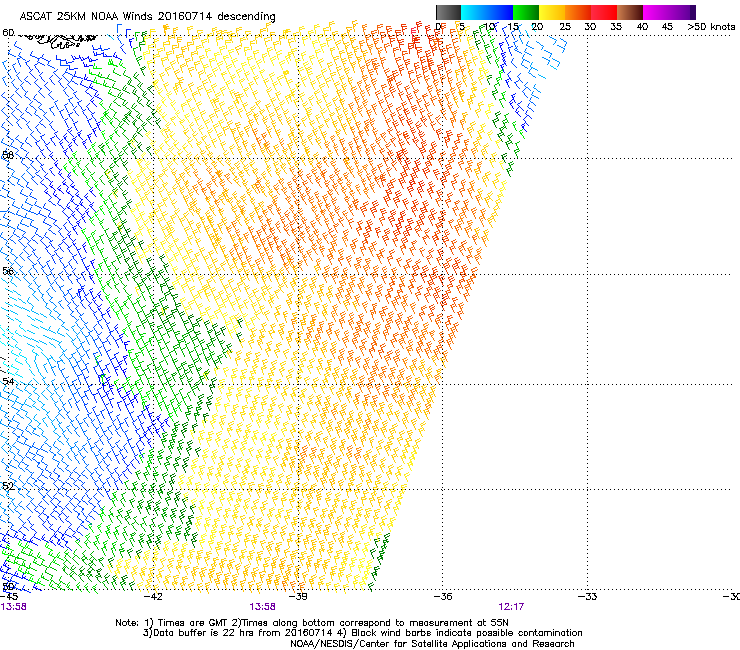
Task: Click the title 'ASCAT 25KM NOAA Winds 20160714 descending'
Action: 147,16
